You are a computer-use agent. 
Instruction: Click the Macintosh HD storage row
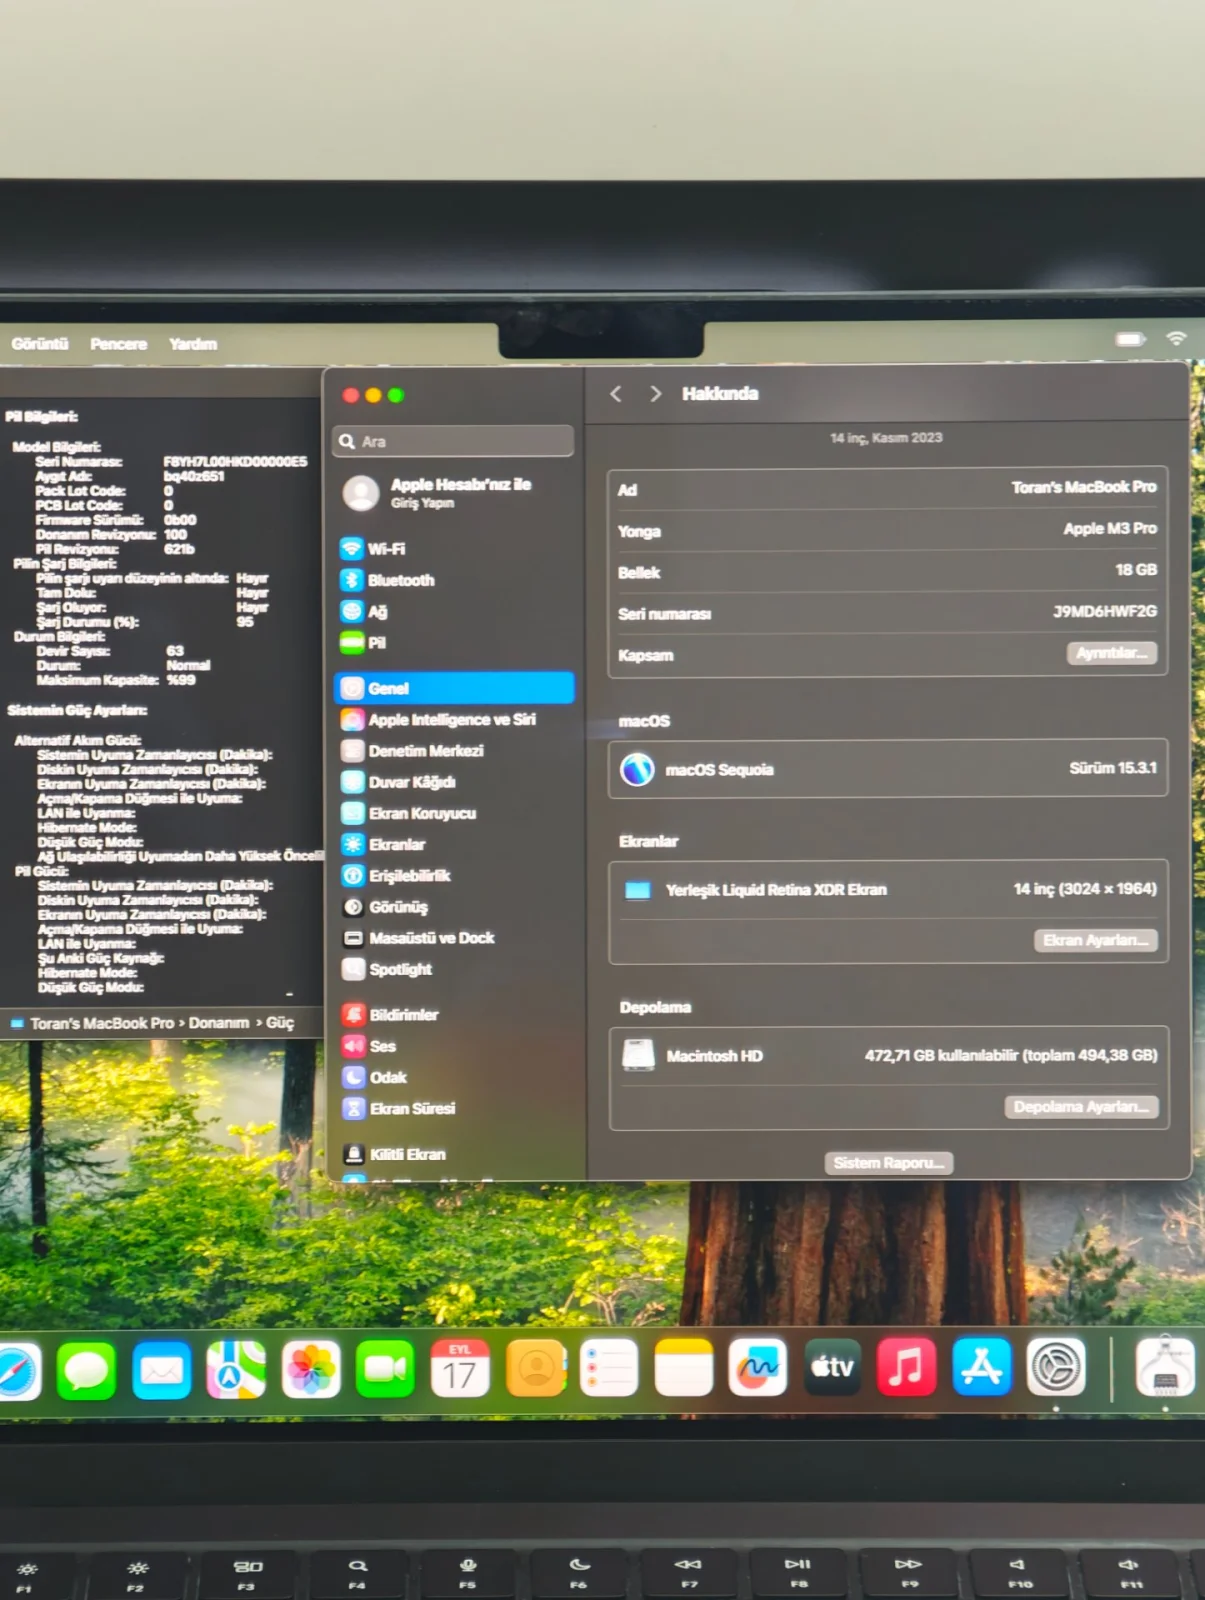point(888,1055)
